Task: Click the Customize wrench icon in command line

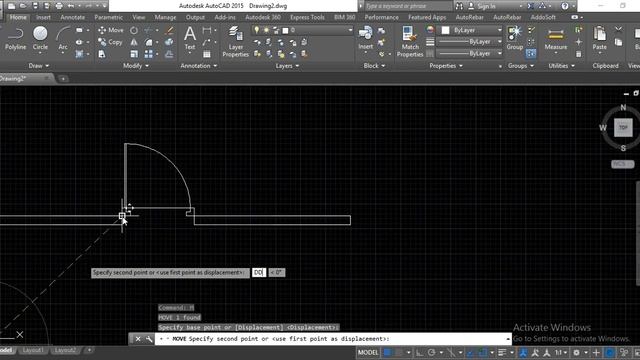Action: coord(149,339)
